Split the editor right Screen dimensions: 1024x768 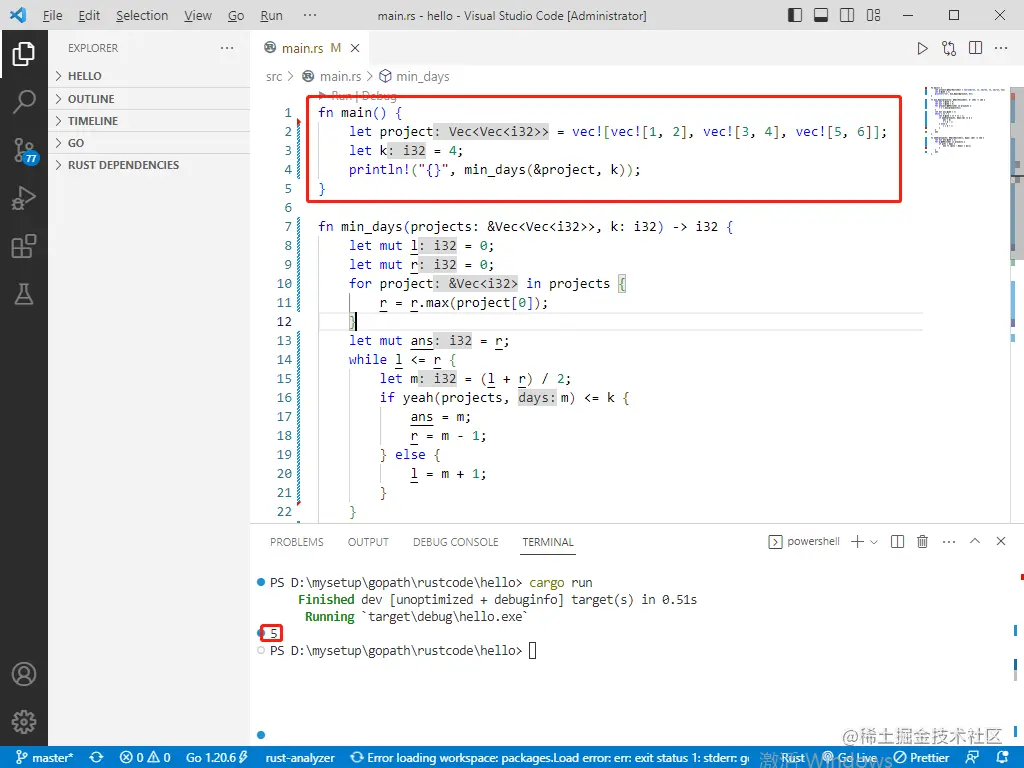tap(975, 48)
